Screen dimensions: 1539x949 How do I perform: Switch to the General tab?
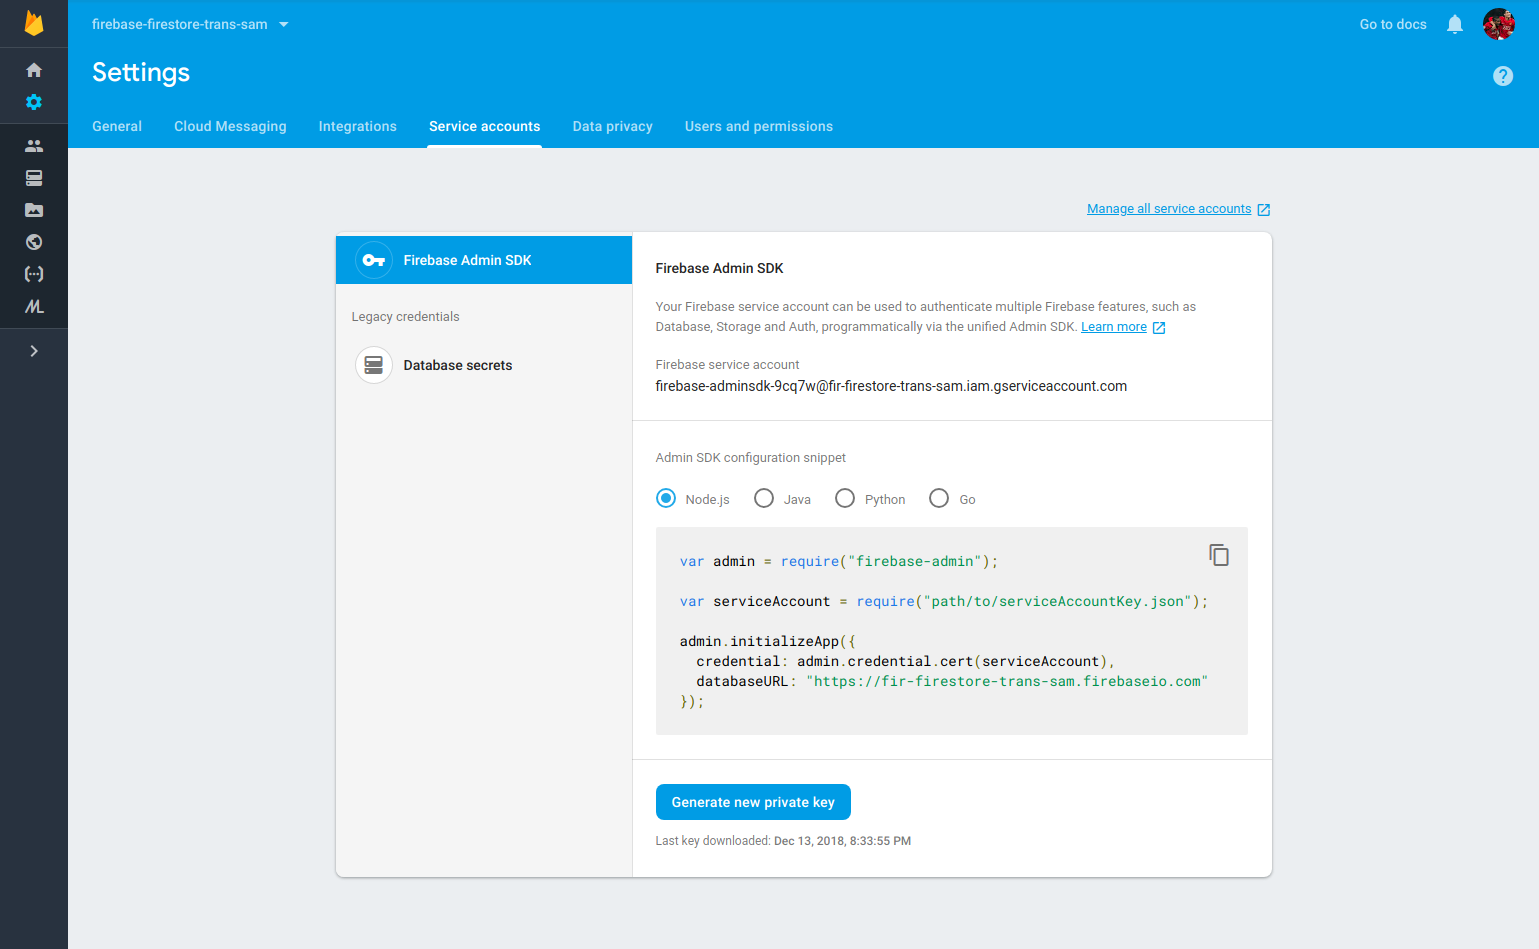117,126
